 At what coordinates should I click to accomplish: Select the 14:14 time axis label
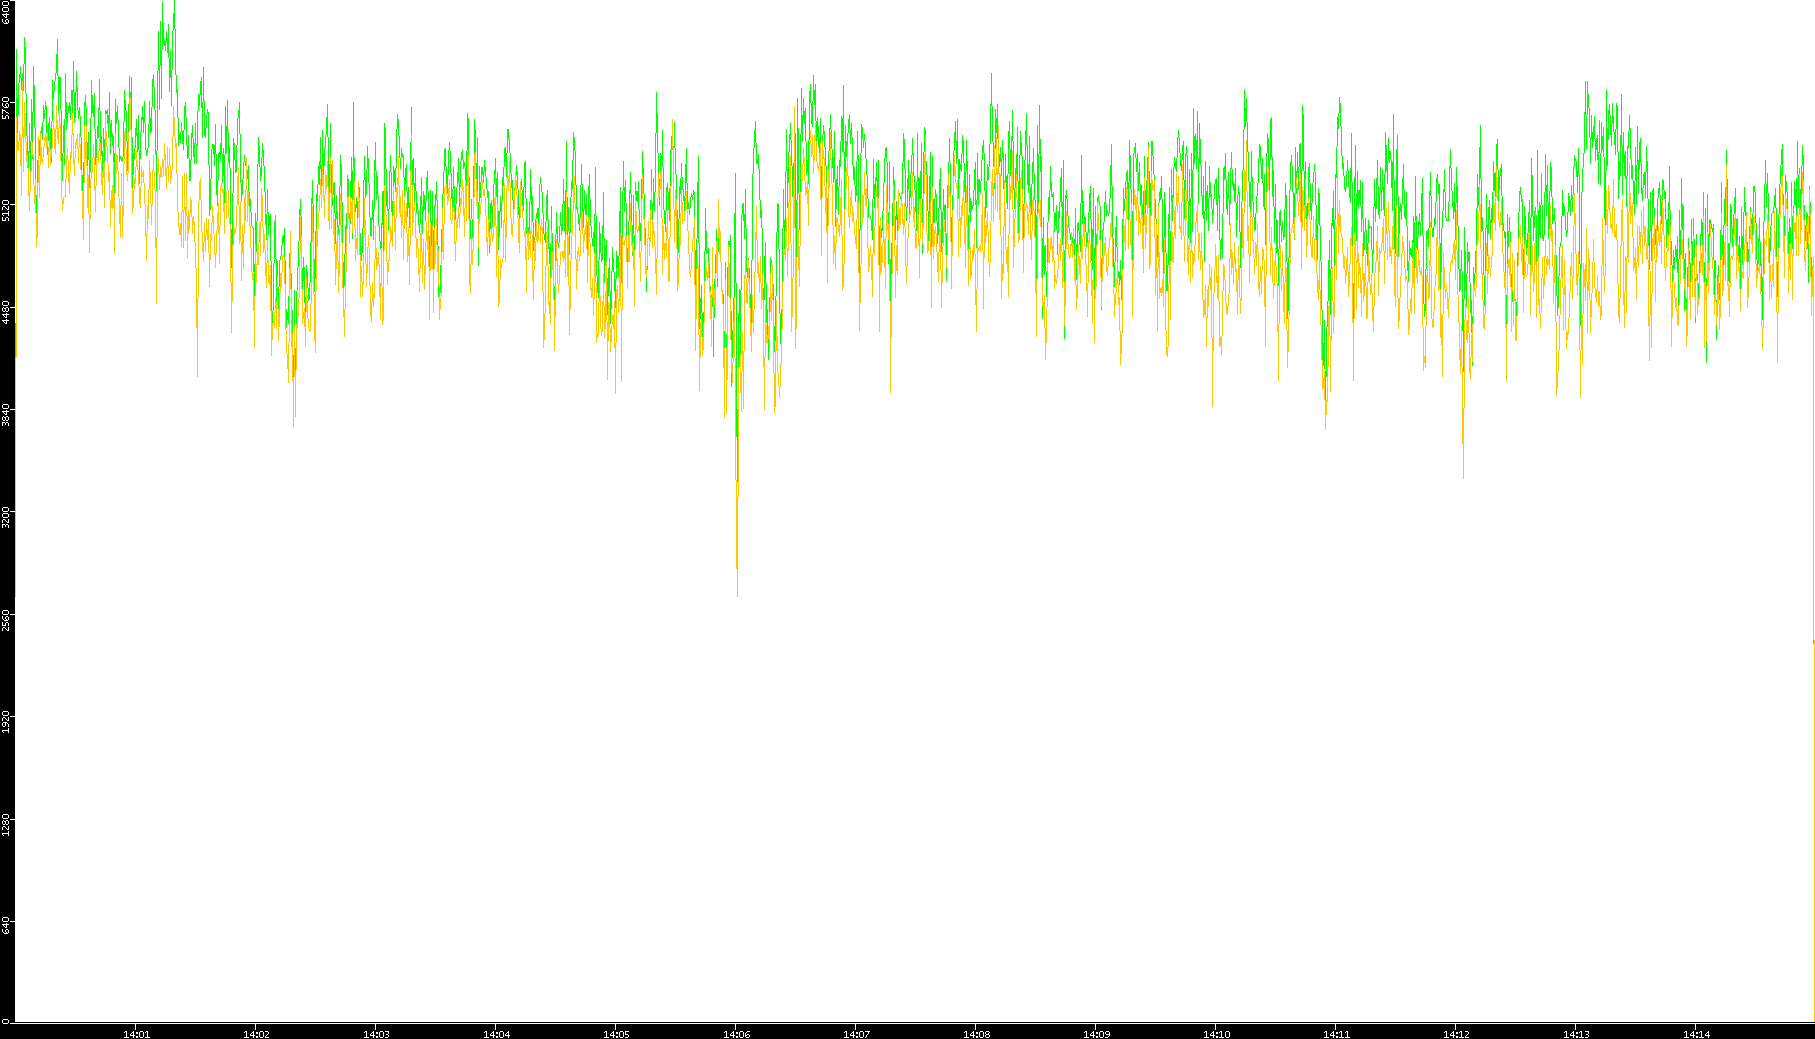point(1696,1033)
